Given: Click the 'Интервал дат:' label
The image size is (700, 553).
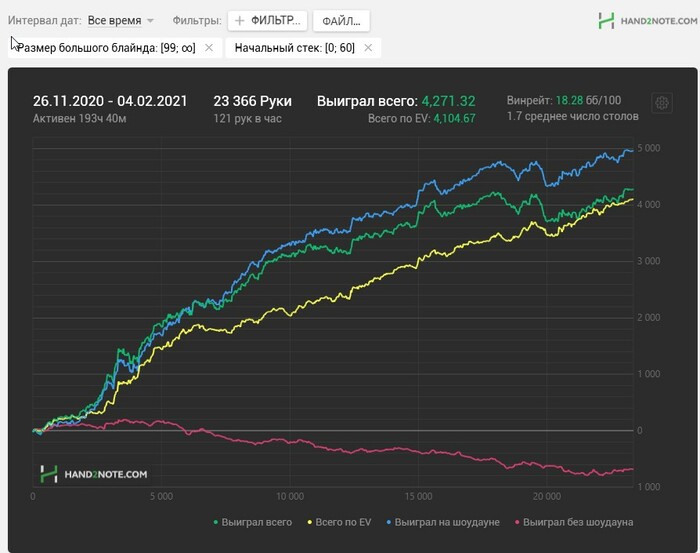Looking at the screenshot, I should (45, 21).
